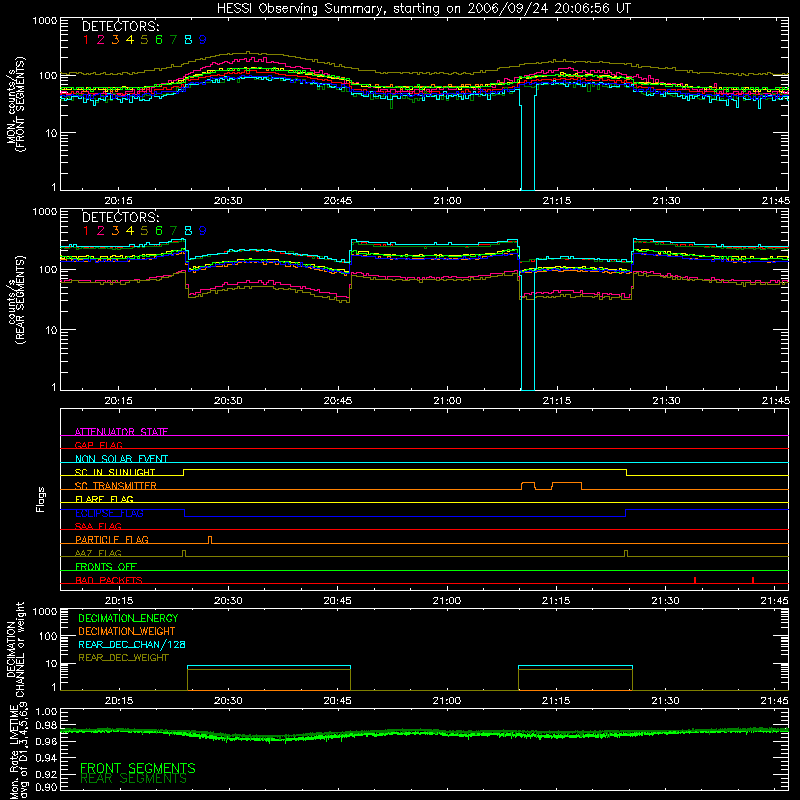Select detector 7 in rear-segments legend
The image size is (800, 800).
(x=173, y=231)
